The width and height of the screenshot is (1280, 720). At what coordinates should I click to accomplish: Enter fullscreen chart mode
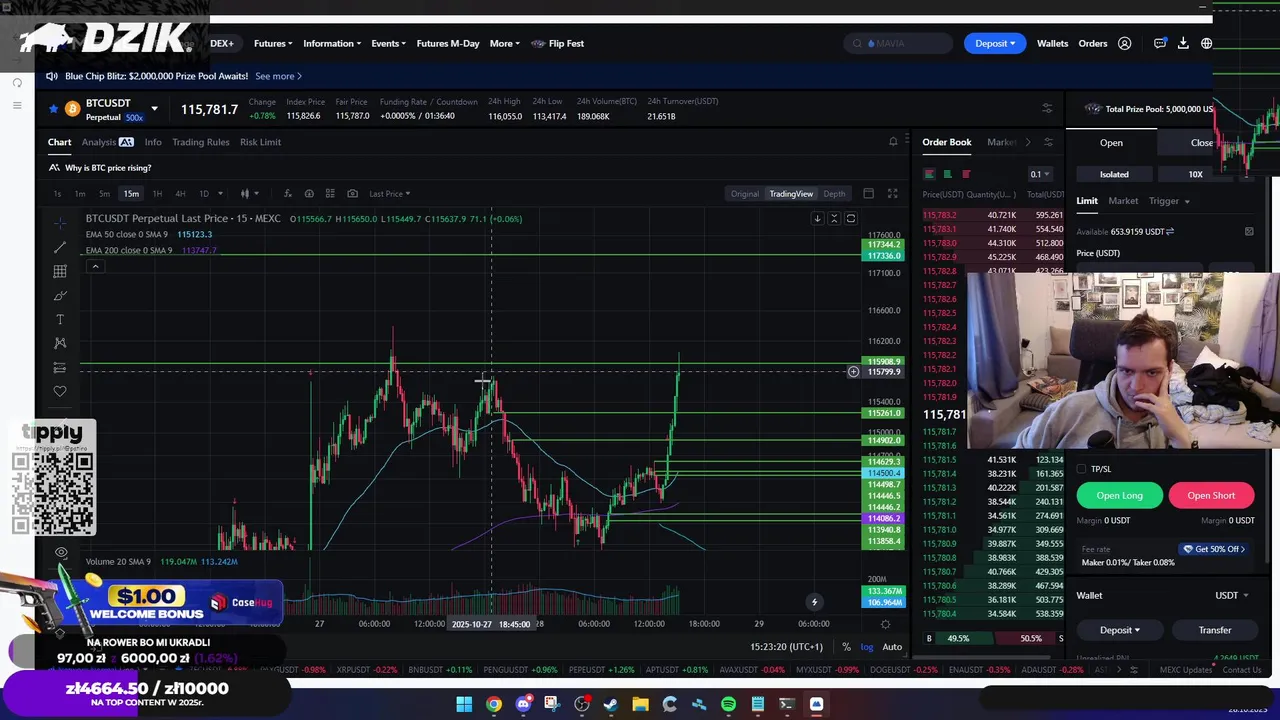[x=892, y=193]
